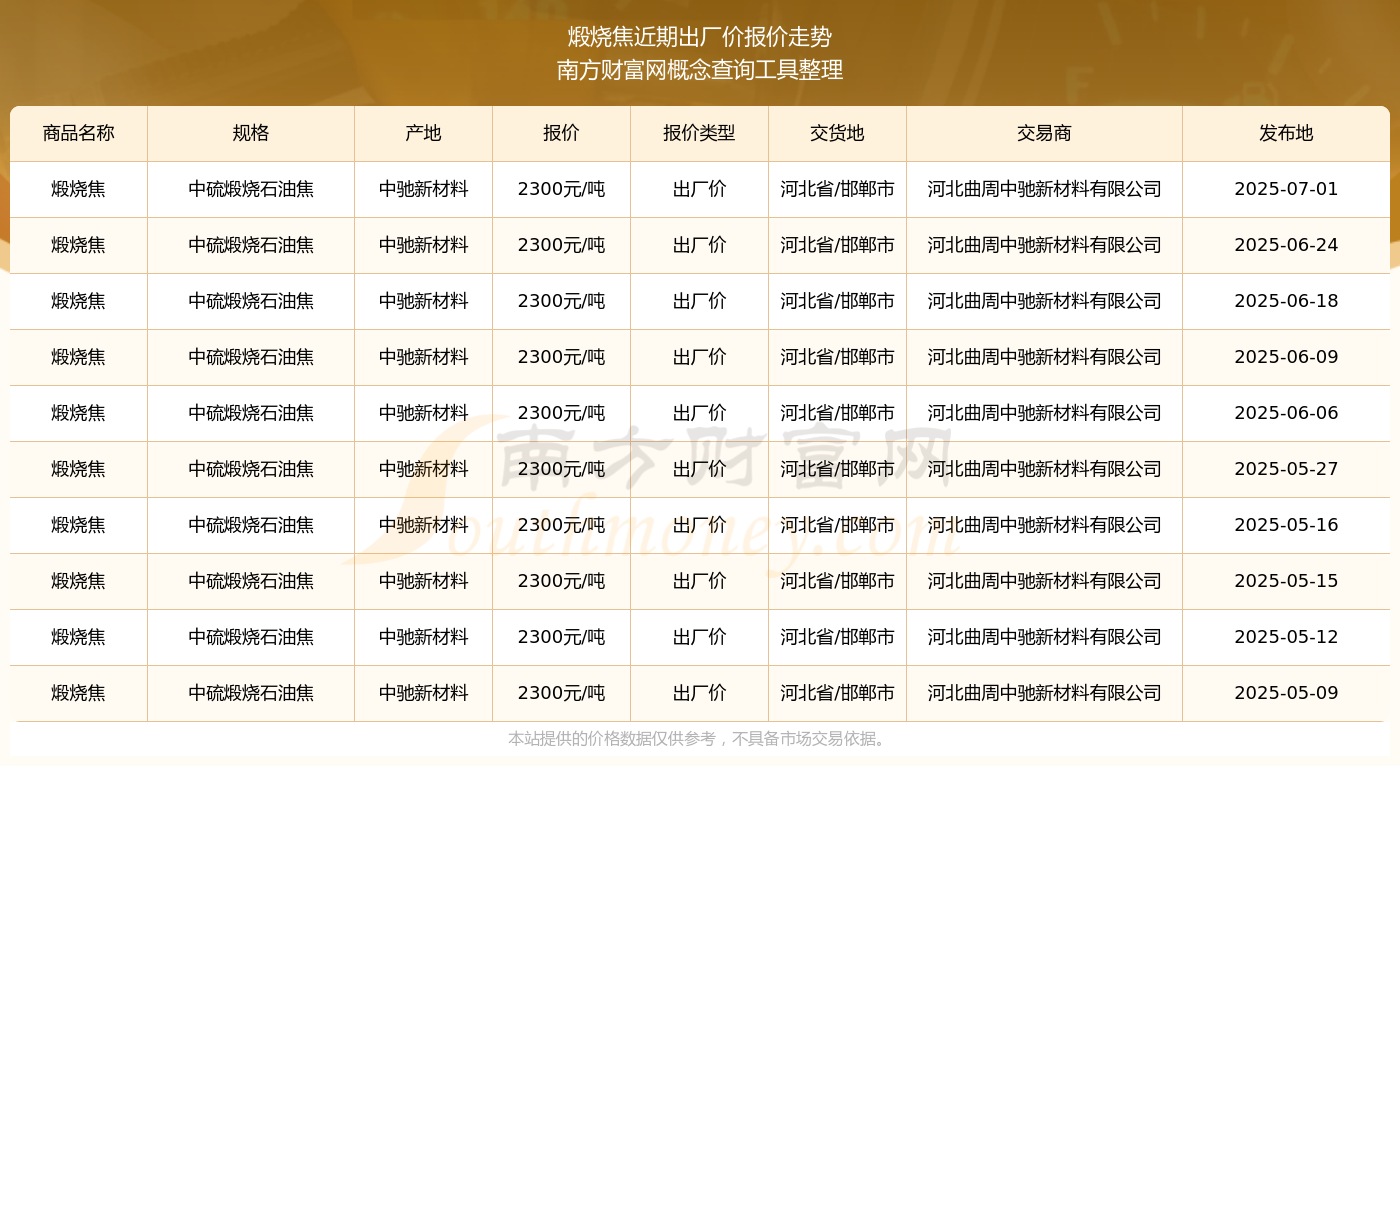Click 中驰新材料 in the 2025-05-15 row
The width and height of the screenshot is (1400, 1205).
coord(424,581)
